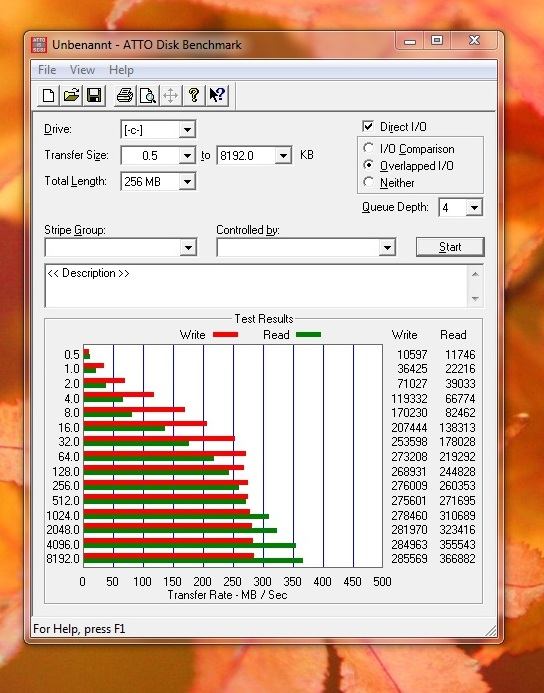Toggle the Direct I/O checkbox

tap(368, 126)
